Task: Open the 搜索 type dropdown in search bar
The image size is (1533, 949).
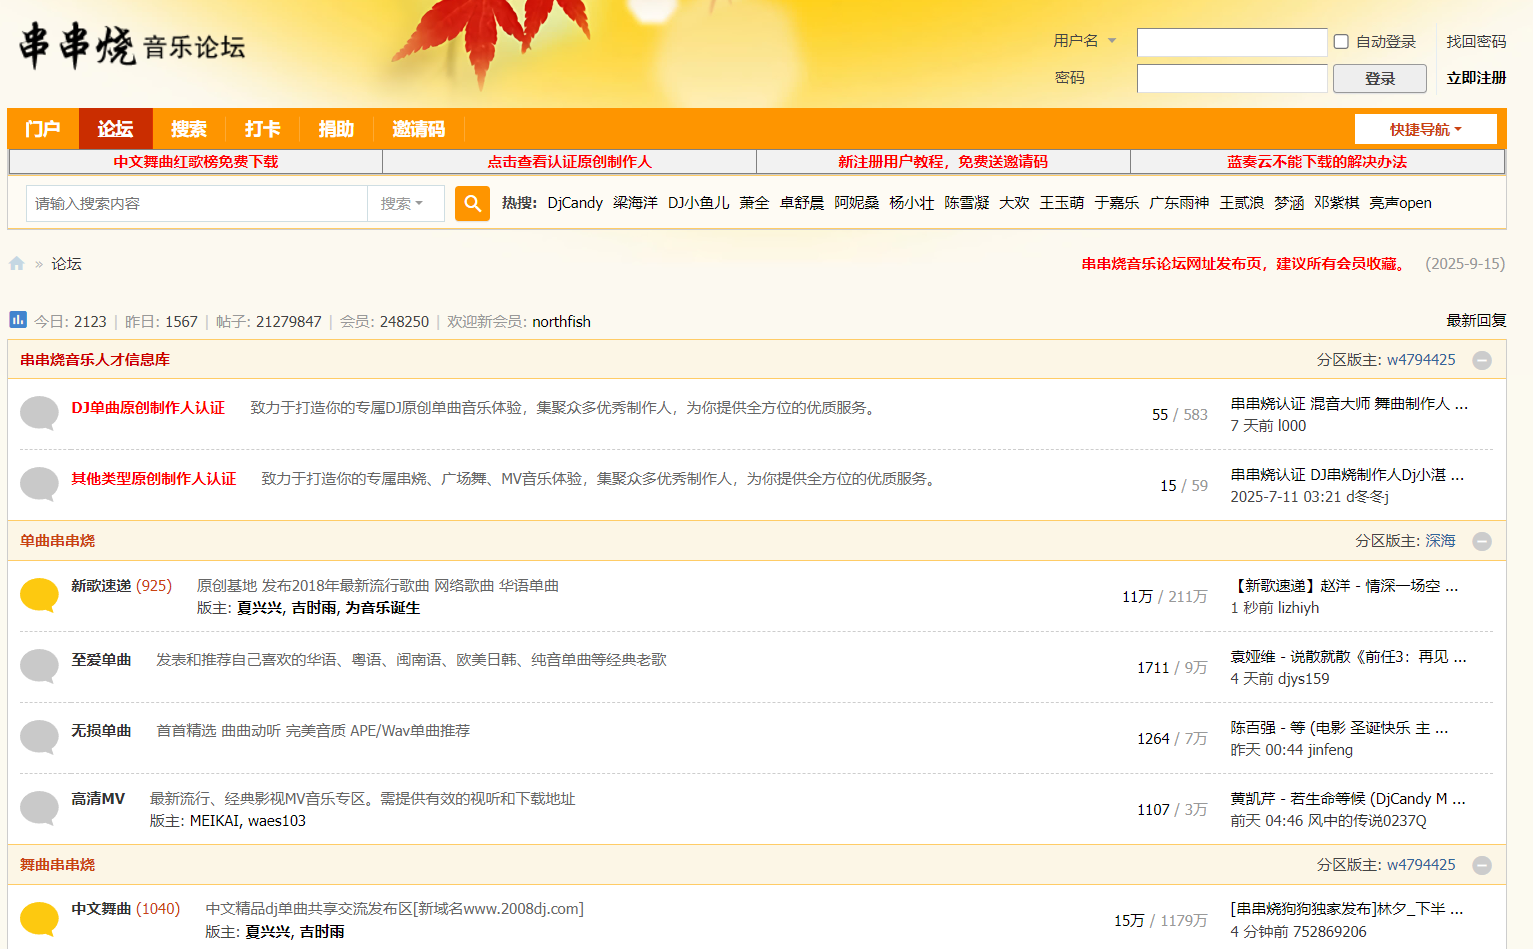Action: pyautogui.click(x=402, y=203)
